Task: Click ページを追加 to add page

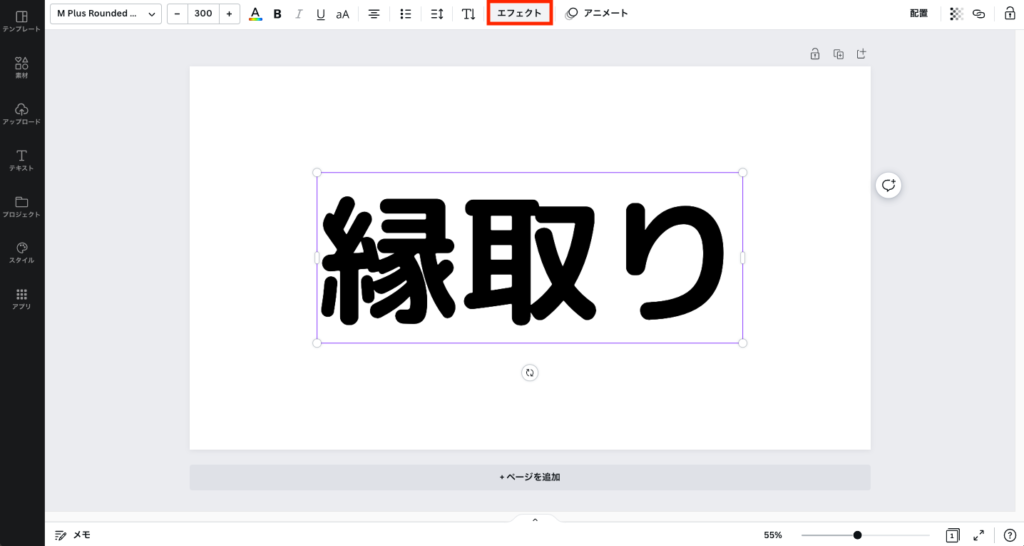Action: [x=530, y=477]
